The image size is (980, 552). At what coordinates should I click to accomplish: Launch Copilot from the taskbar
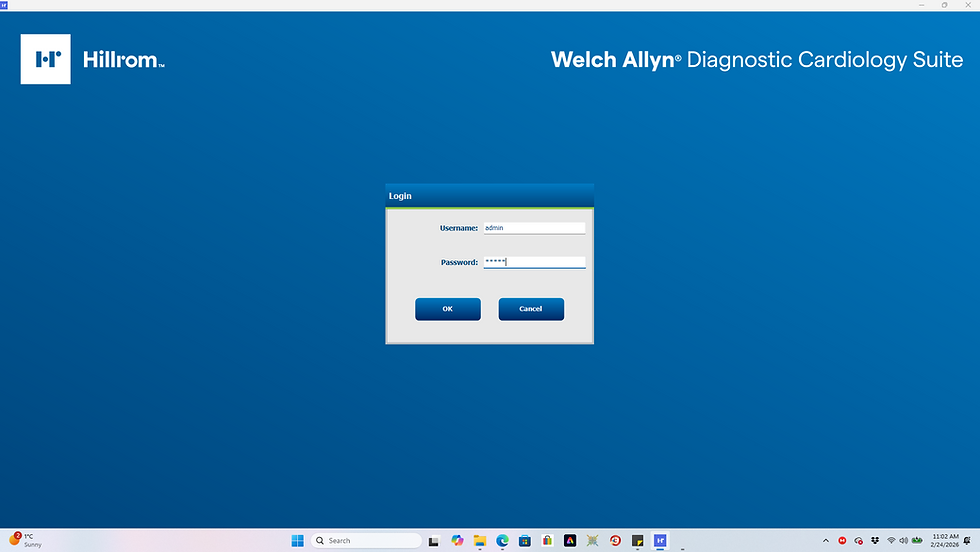coord(457,541)
